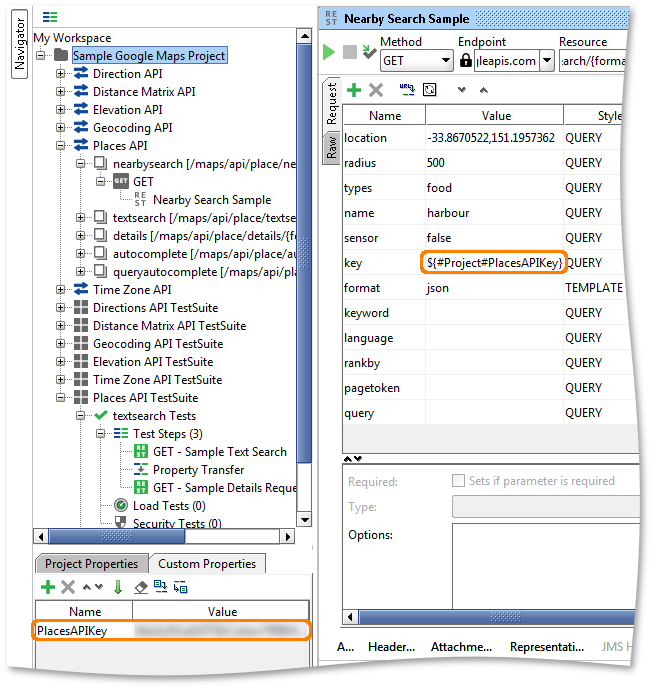Expand the Time Zone API node
This screenshot has width=653, height=690.
[61, 290]
